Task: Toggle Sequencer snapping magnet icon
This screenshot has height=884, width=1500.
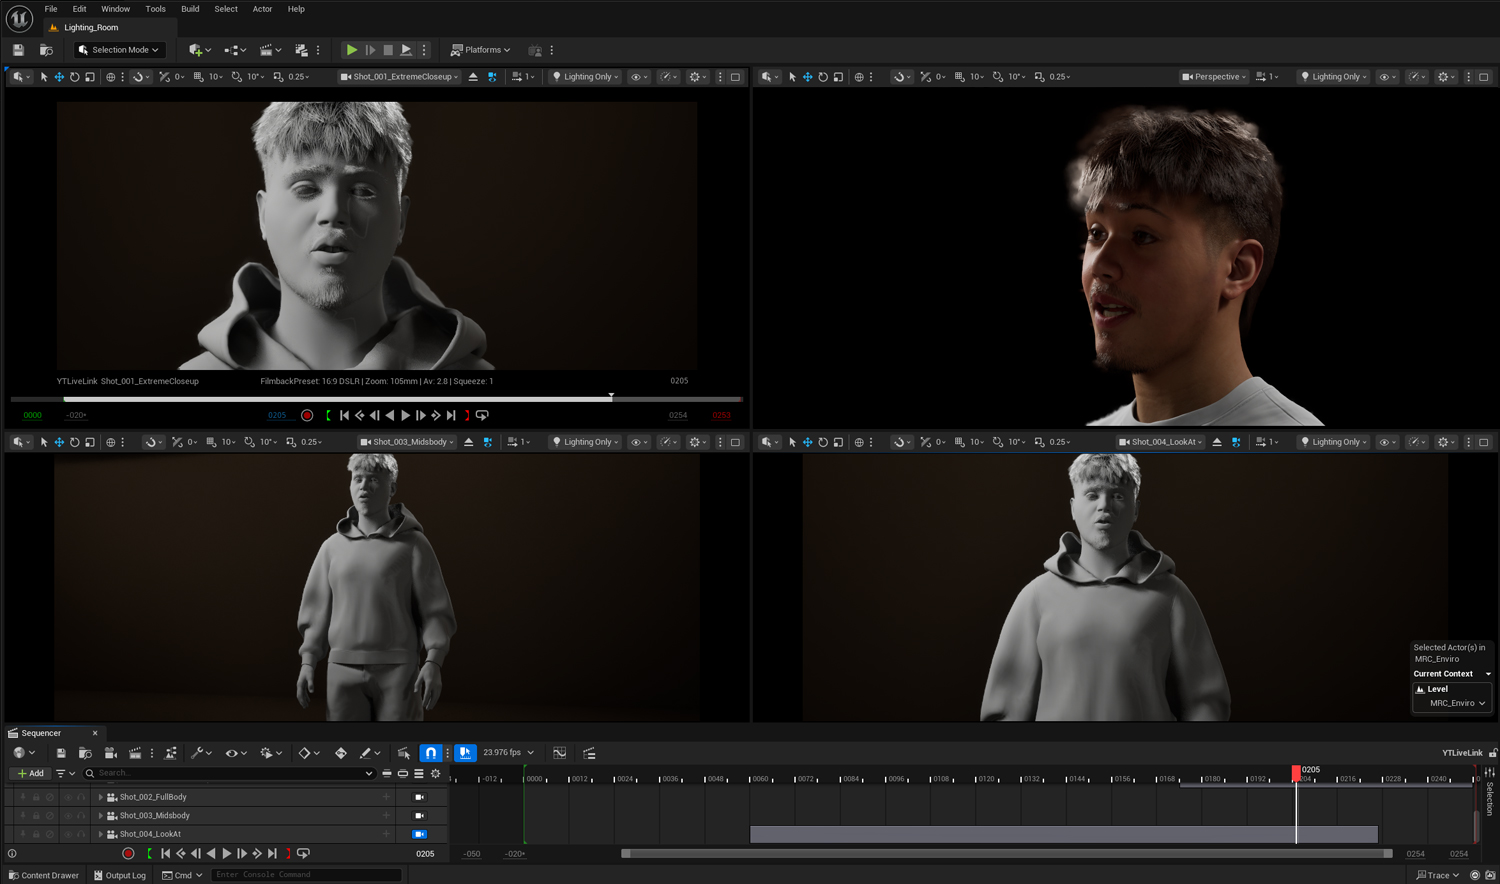Action: 430,753
